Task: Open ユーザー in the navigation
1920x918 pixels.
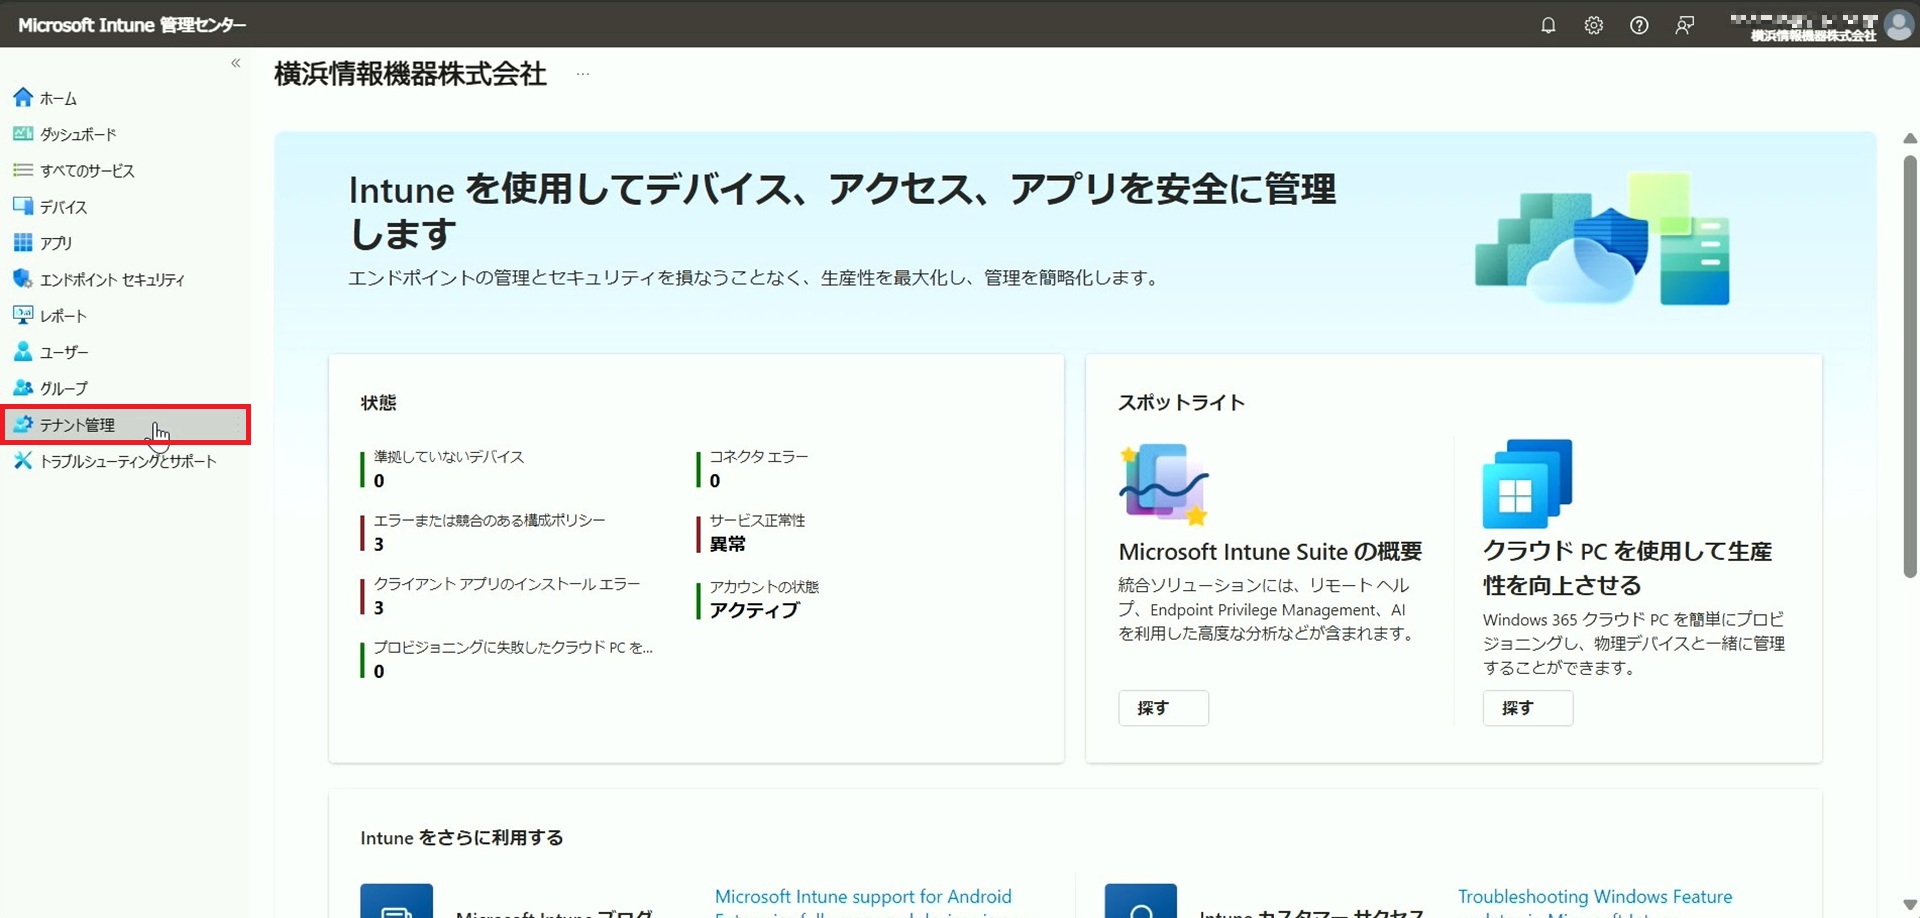Action: coord(64,352)
